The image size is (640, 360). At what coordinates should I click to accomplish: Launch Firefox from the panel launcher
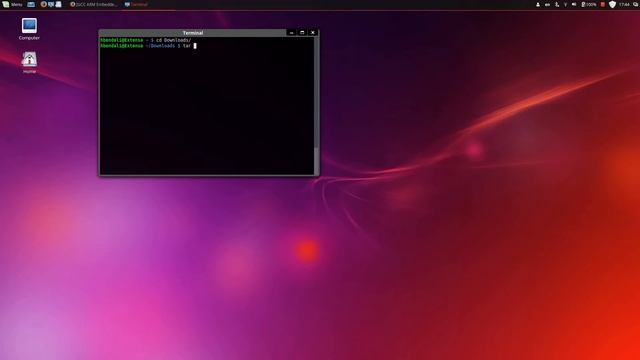click(44, 4)
